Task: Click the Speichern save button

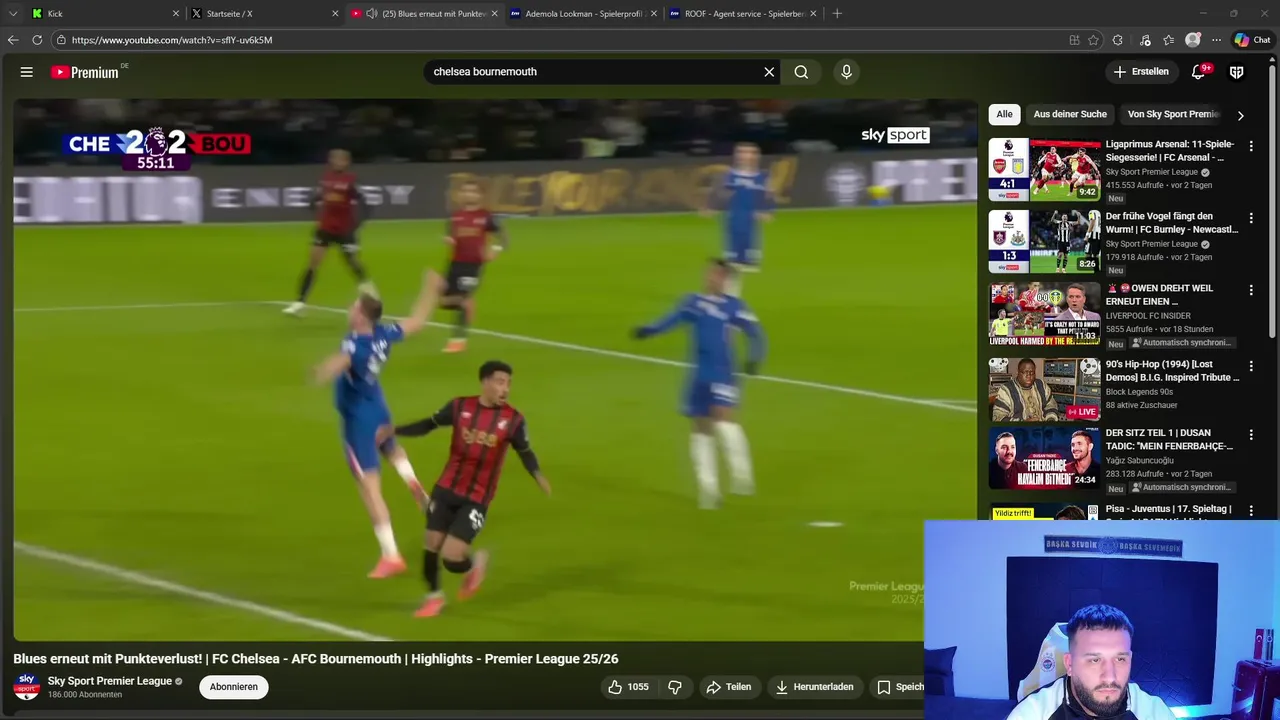Action: pyautogui.click(x=899, y=687)
